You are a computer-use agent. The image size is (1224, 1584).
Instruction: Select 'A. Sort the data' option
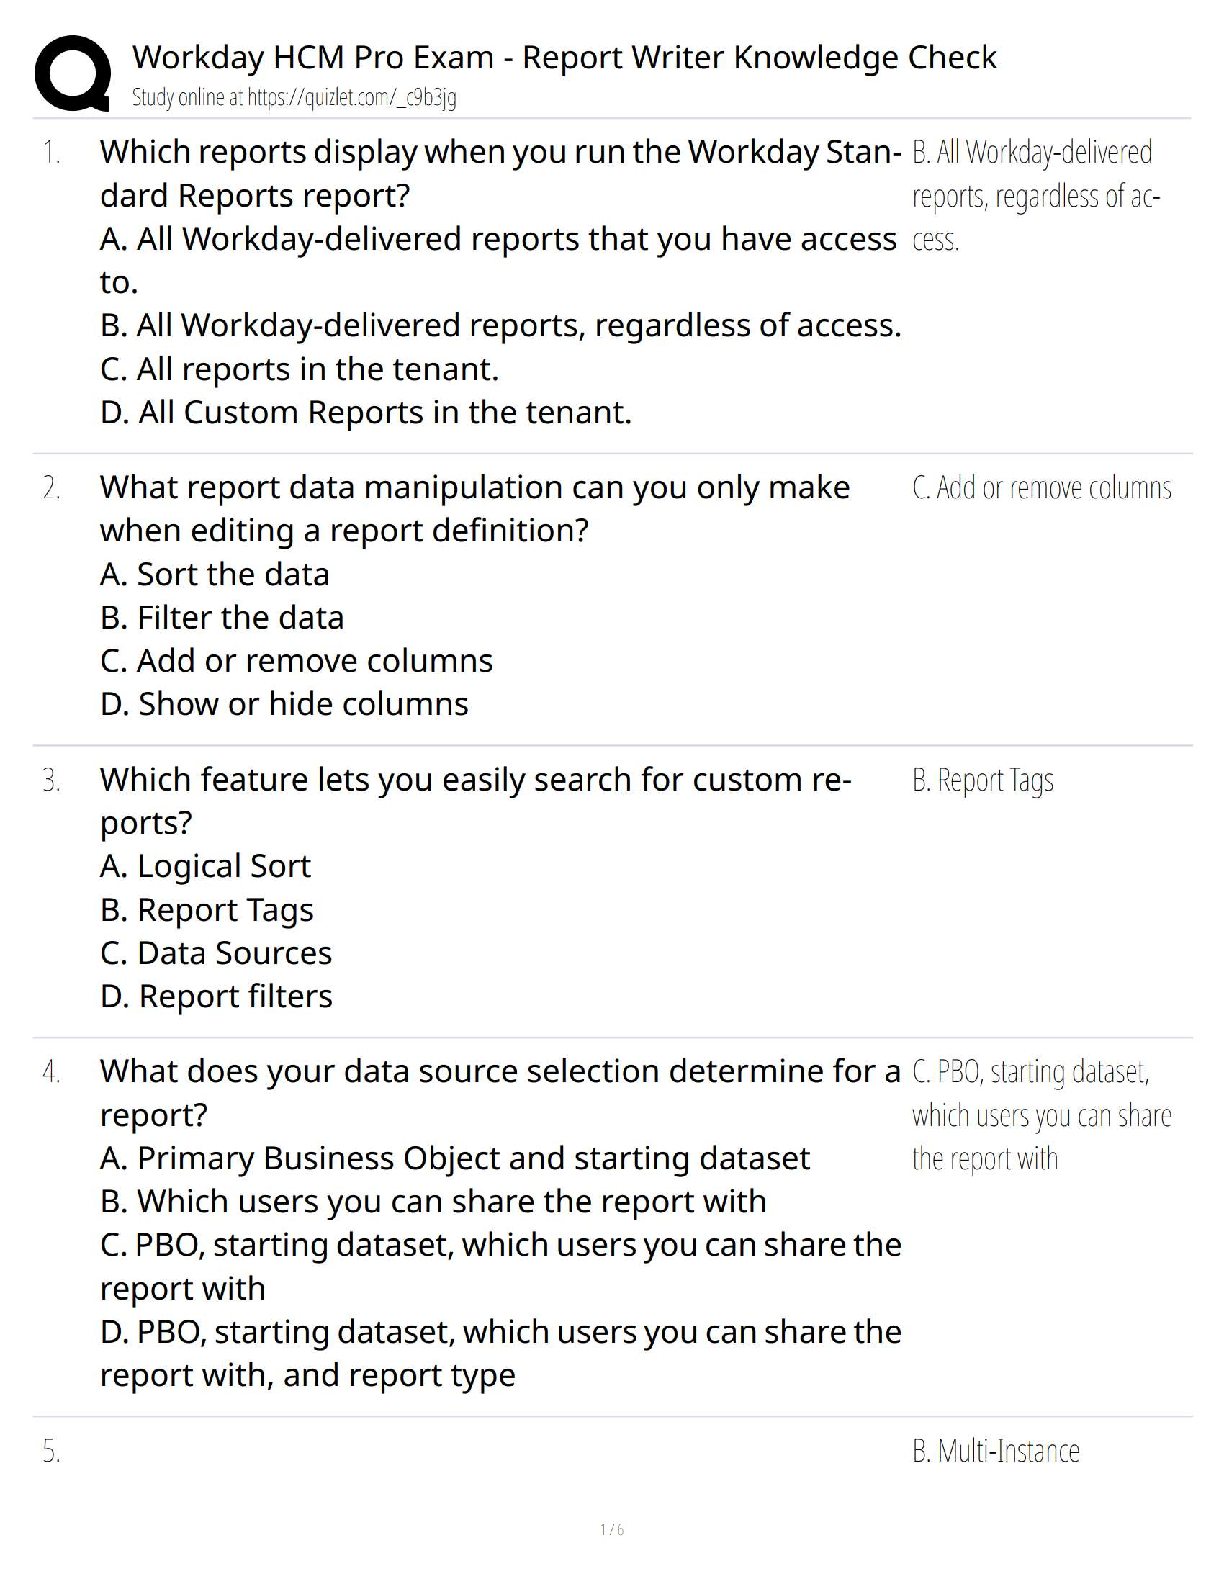[215, 574]
